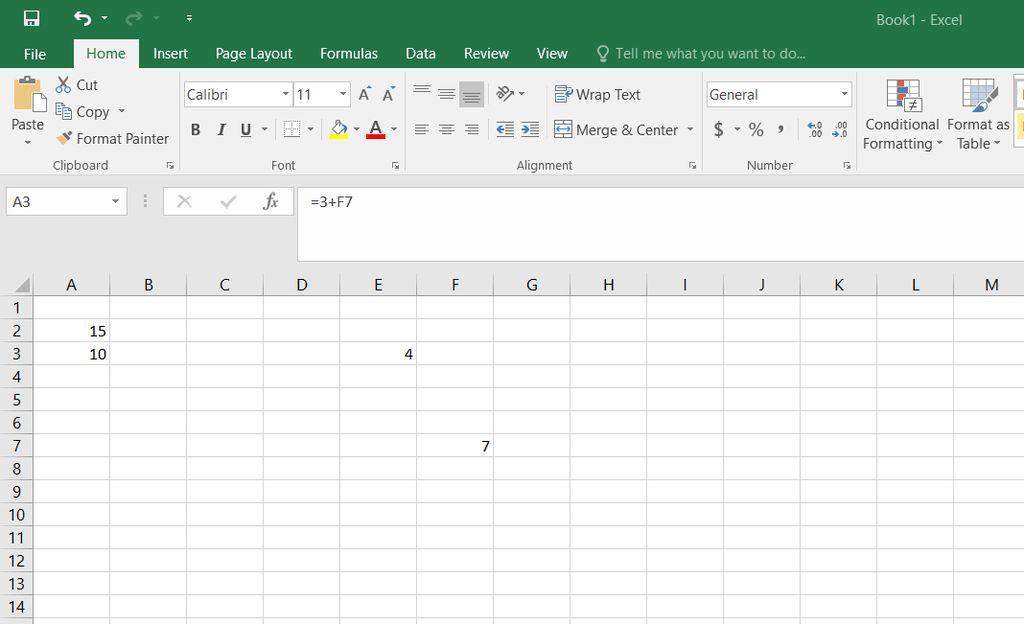The height and width of the screenshot is (624, 1024).
Task: Switch to the Page Layout tab
Action: (x=254, y=54)
